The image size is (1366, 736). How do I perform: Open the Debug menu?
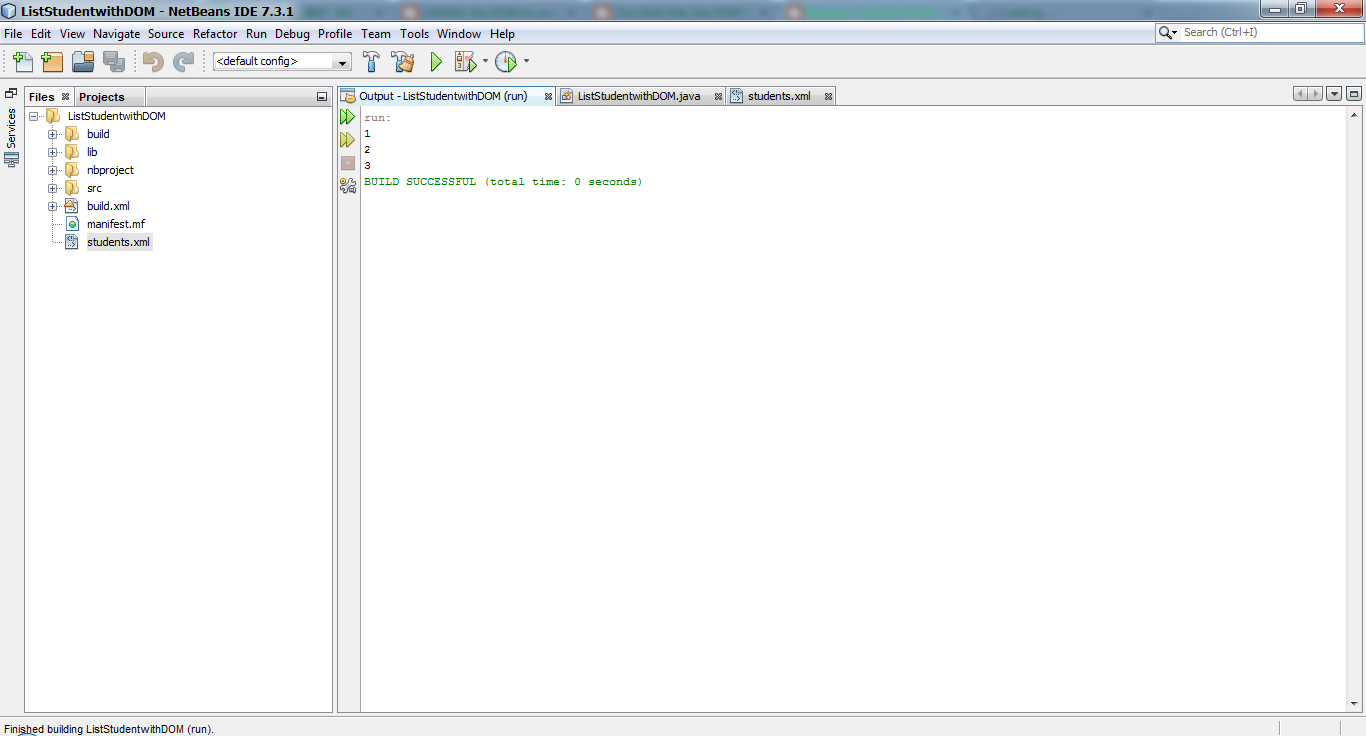(293, 33)
